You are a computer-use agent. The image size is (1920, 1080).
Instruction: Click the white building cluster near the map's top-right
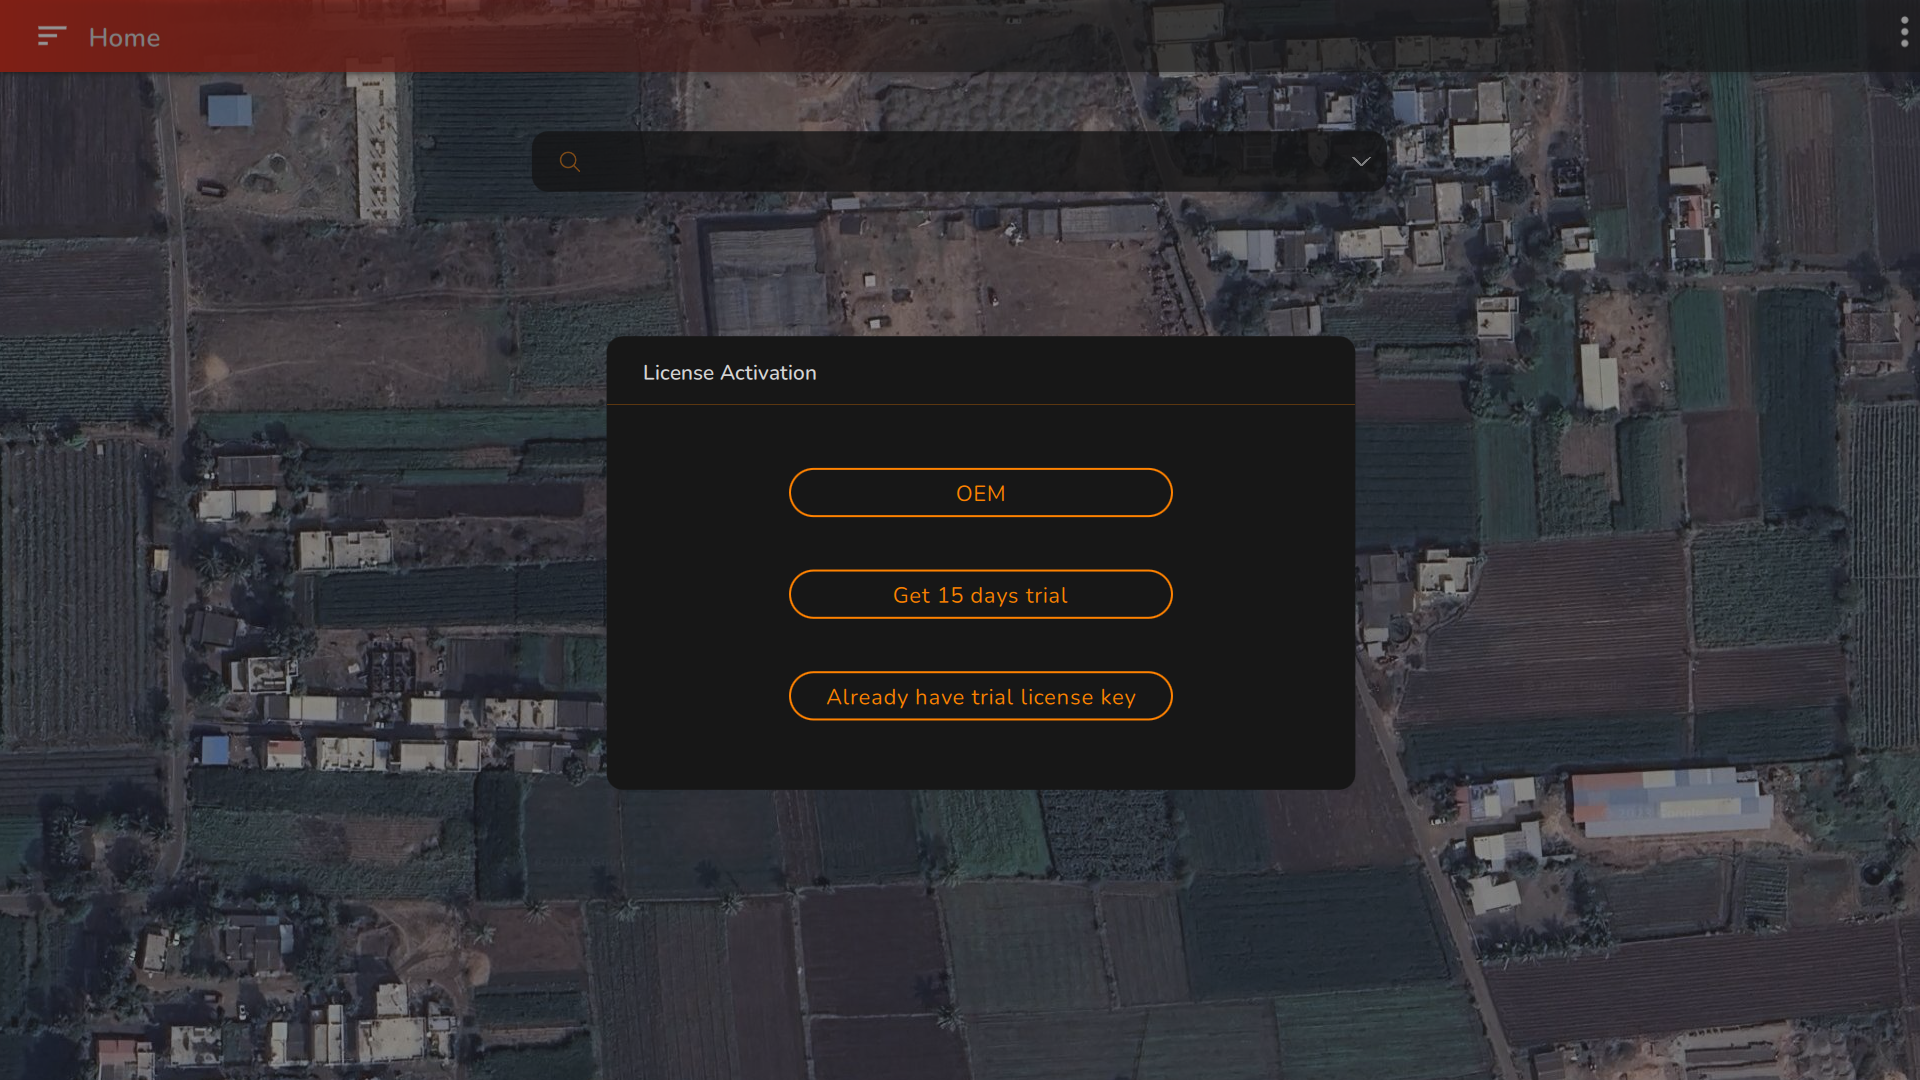point(1480,140)
